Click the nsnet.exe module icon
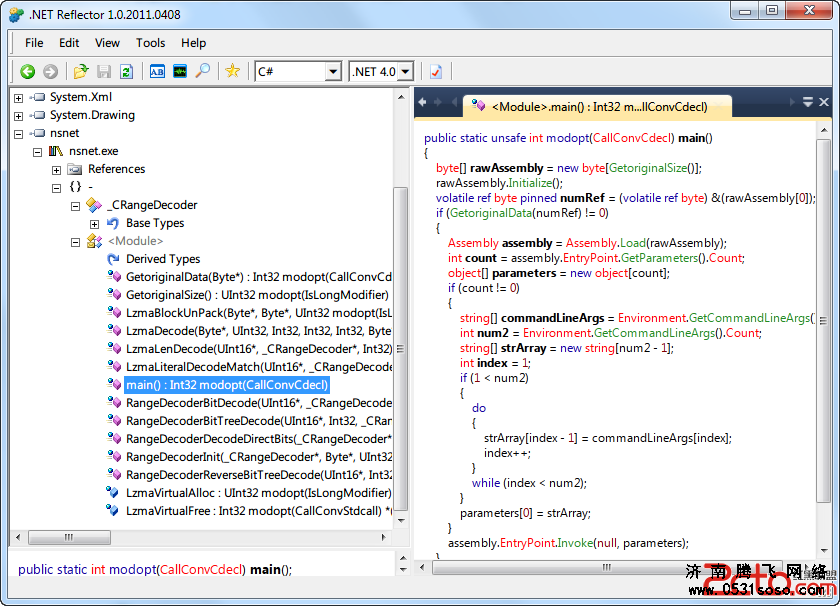The width and height of the screenshot is (840, 606). 56,151
